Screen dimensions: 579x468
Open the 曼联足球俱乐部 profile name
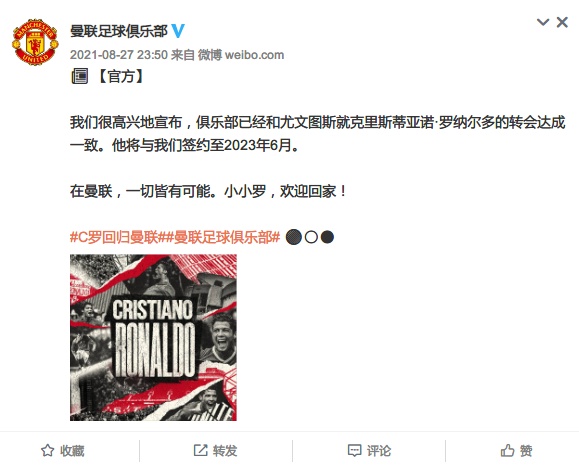click(119, 31)
